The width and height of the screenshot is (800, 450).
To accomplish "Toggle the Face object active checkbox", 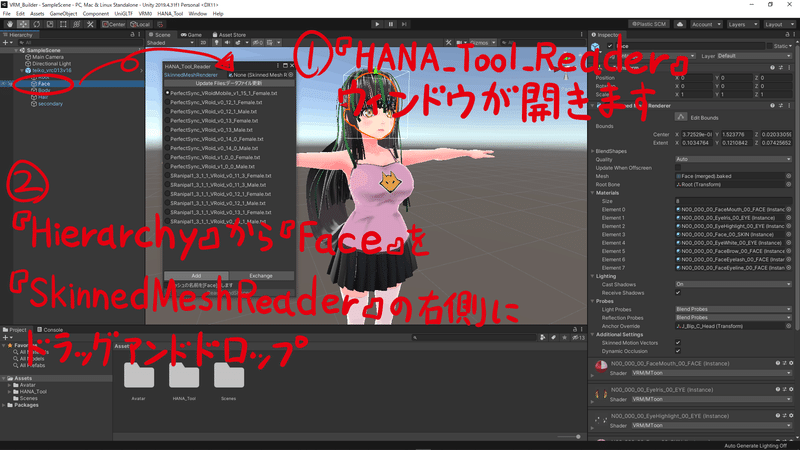I will pos(610,46).
